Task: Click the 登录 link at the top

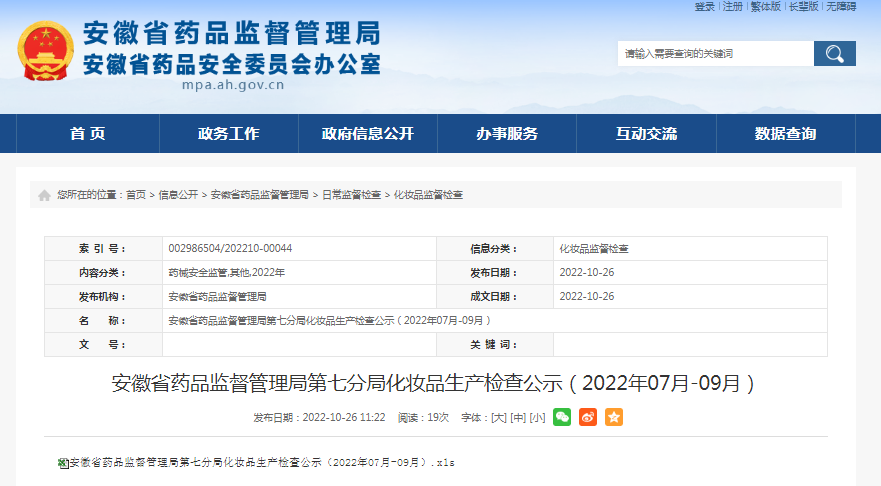Action: click(705, 6)
